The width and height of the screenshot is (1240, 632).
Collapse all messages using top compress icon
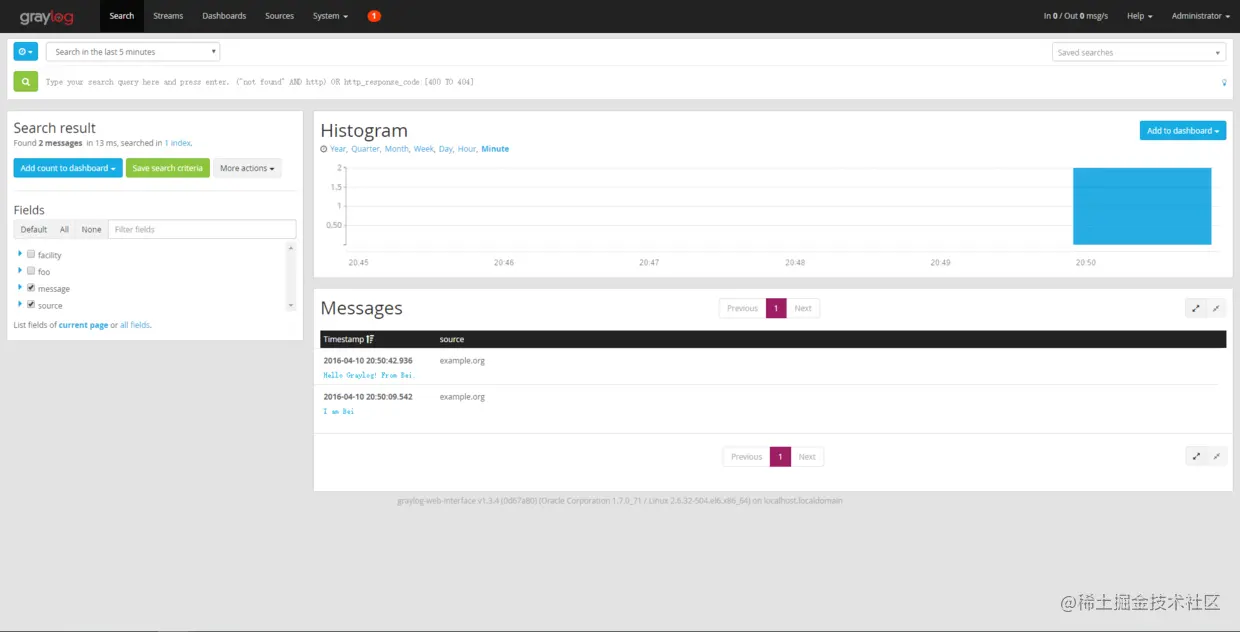tap(1216, 308)
